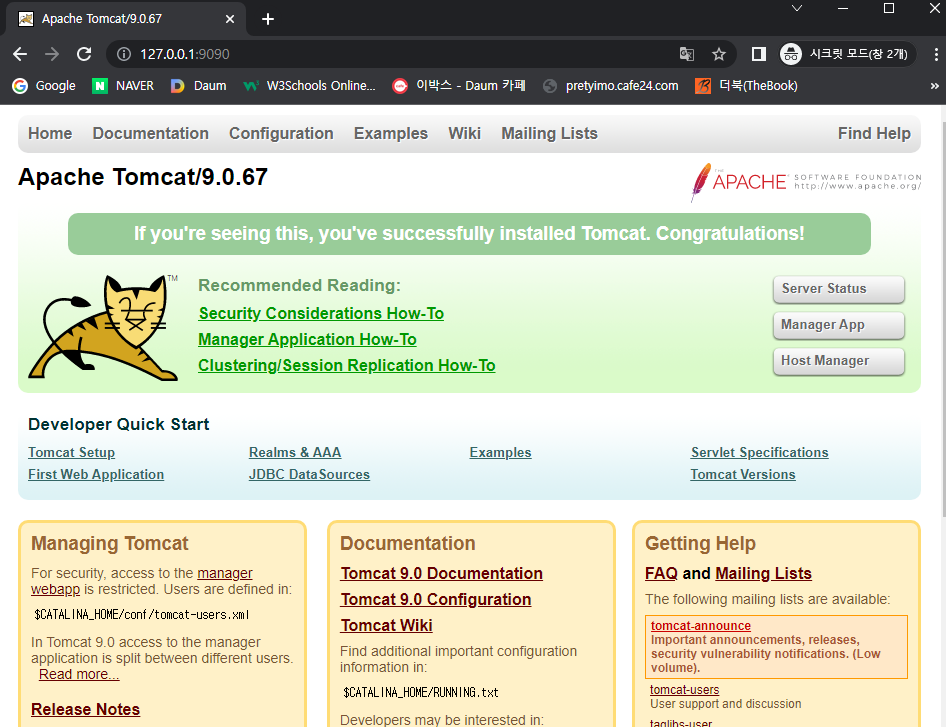946x727 pixels.
Task: Open Daum bookmark
Action: tap(198, 86)
